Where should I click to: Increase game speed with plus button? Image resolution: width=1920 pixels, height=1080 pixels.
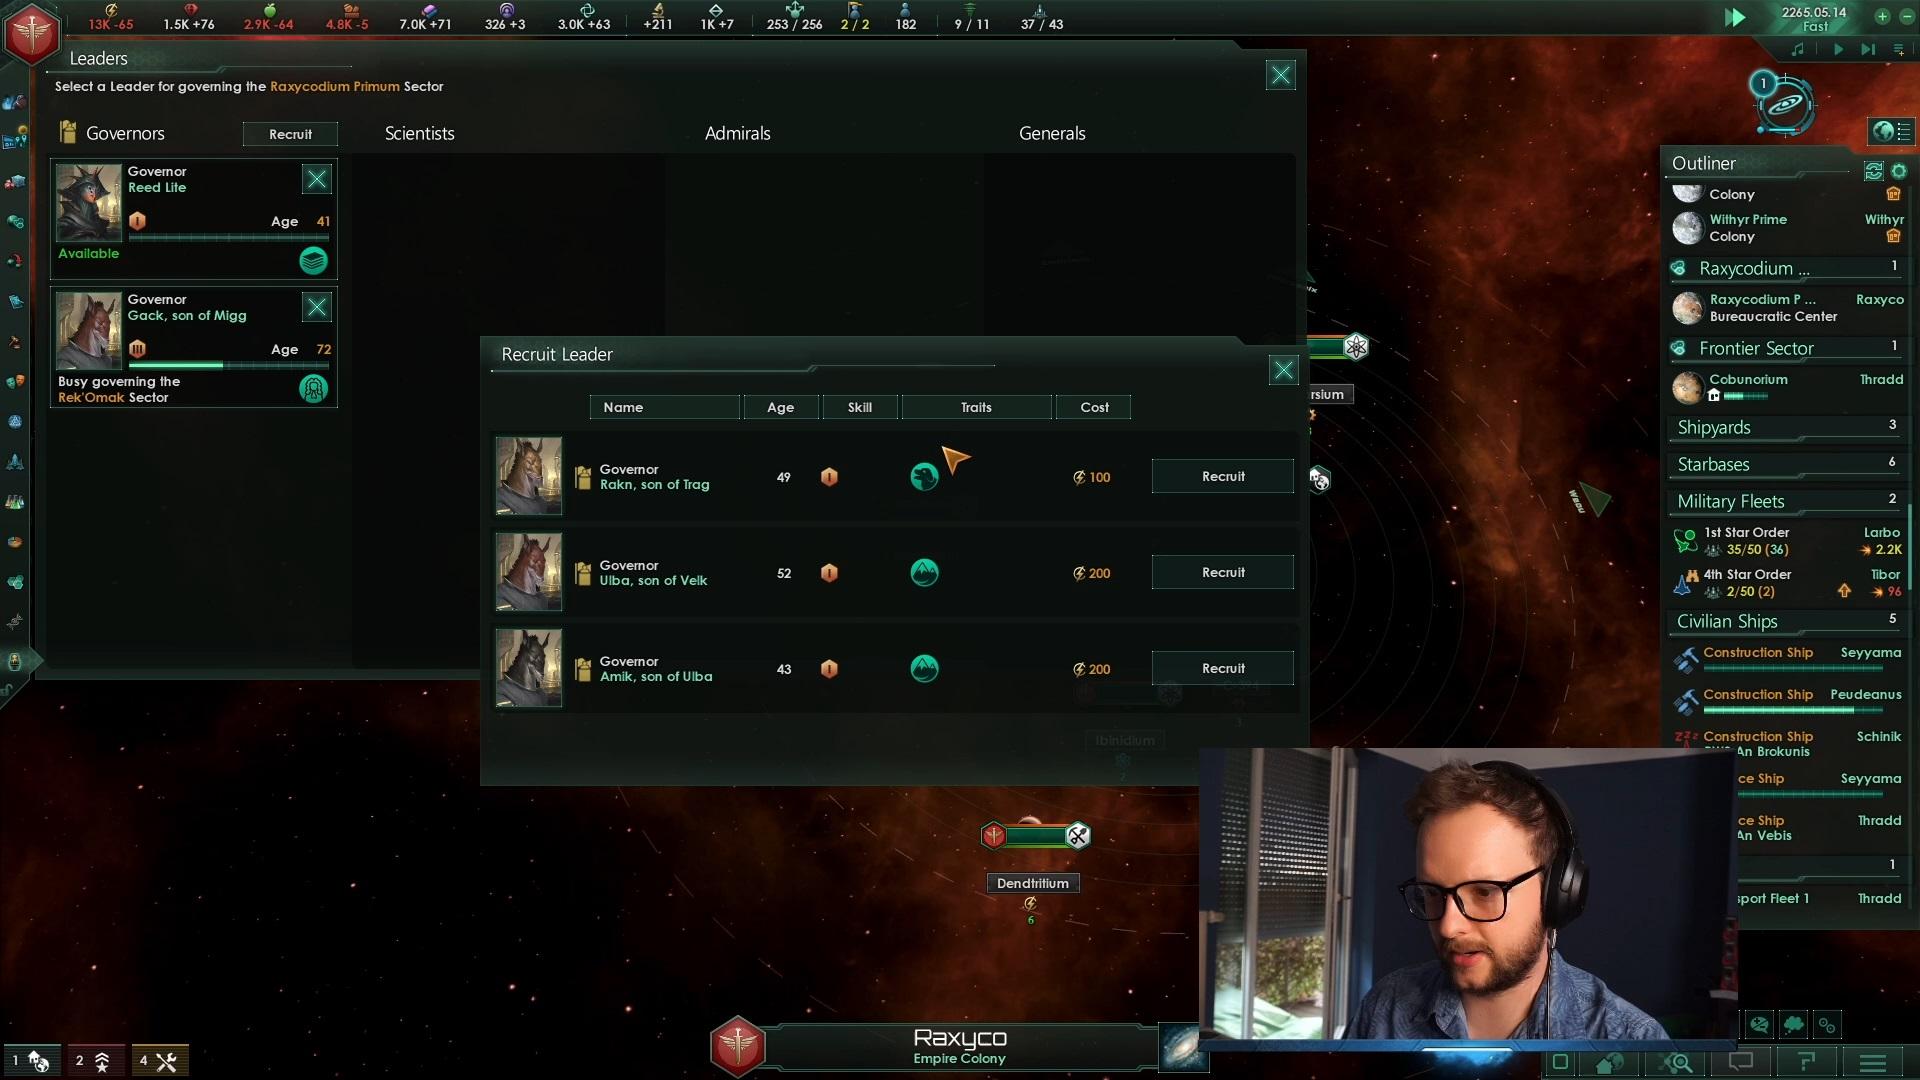coord(1882,17)
